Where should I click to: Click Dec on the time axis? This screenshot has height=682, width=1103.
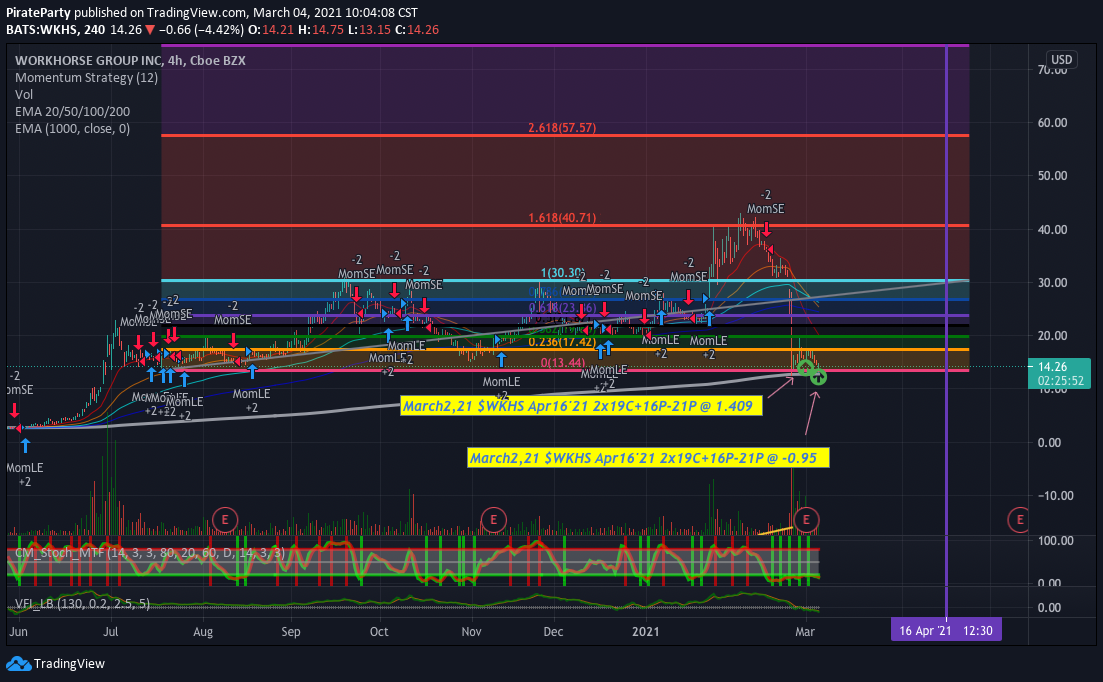point(553,631)
